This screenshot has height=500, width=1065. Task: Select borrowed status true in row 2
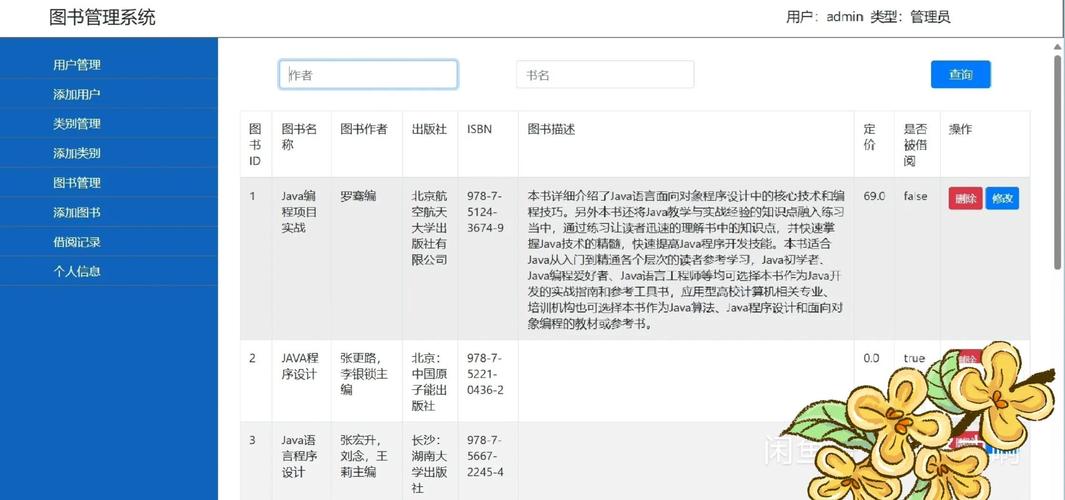(914, 358)
